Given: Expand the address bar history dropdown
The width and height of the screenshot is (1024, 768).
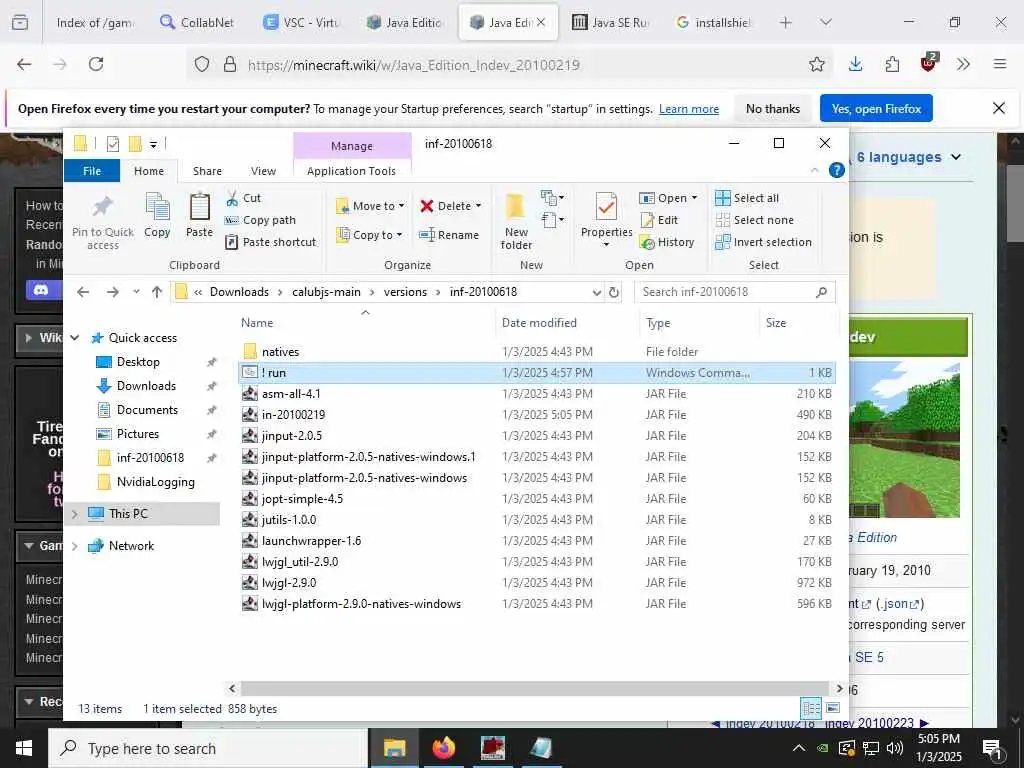Looking at the screenshot, I should 596,293.
